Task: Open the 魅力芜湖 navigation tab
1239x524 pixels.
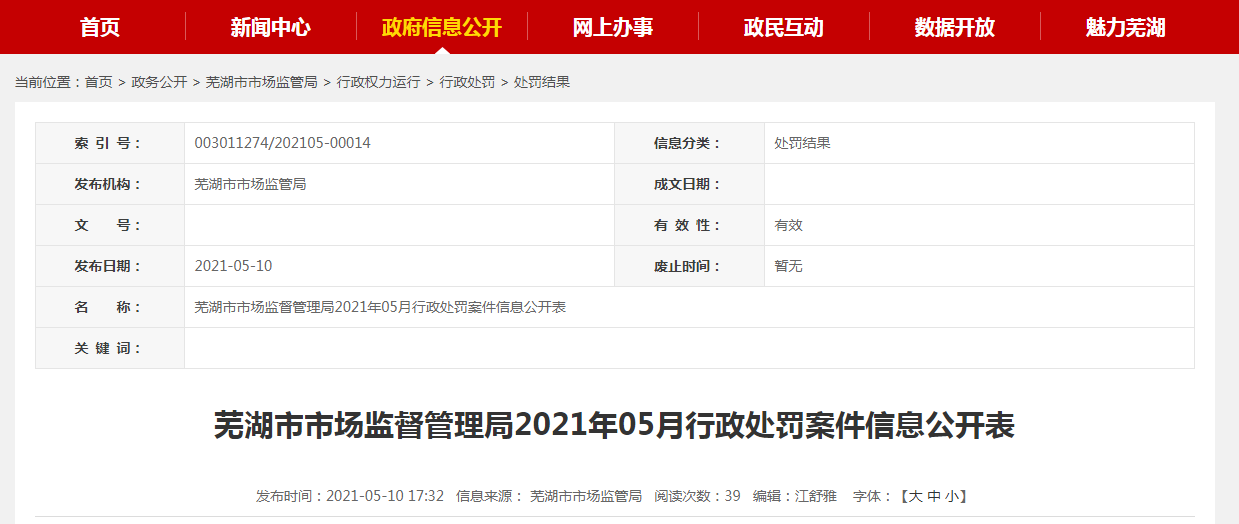Action: tap(1126, 27)
